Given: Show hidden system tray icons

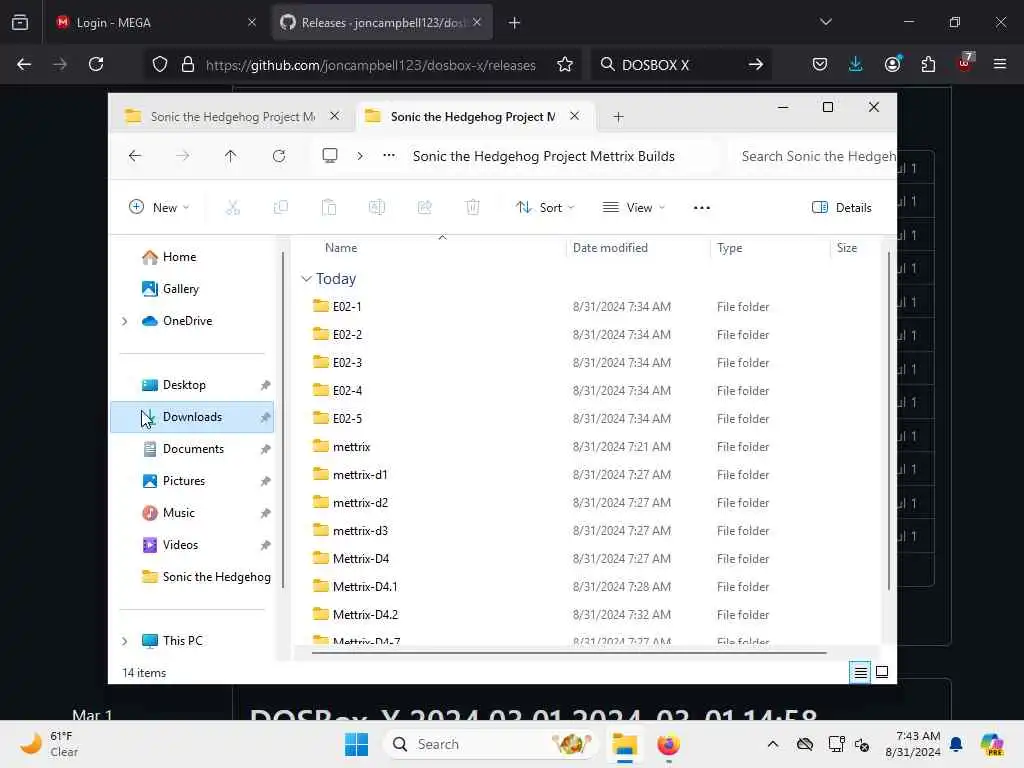Looking at the screenshot, I should pyautogui.click(x=773, y=744).
